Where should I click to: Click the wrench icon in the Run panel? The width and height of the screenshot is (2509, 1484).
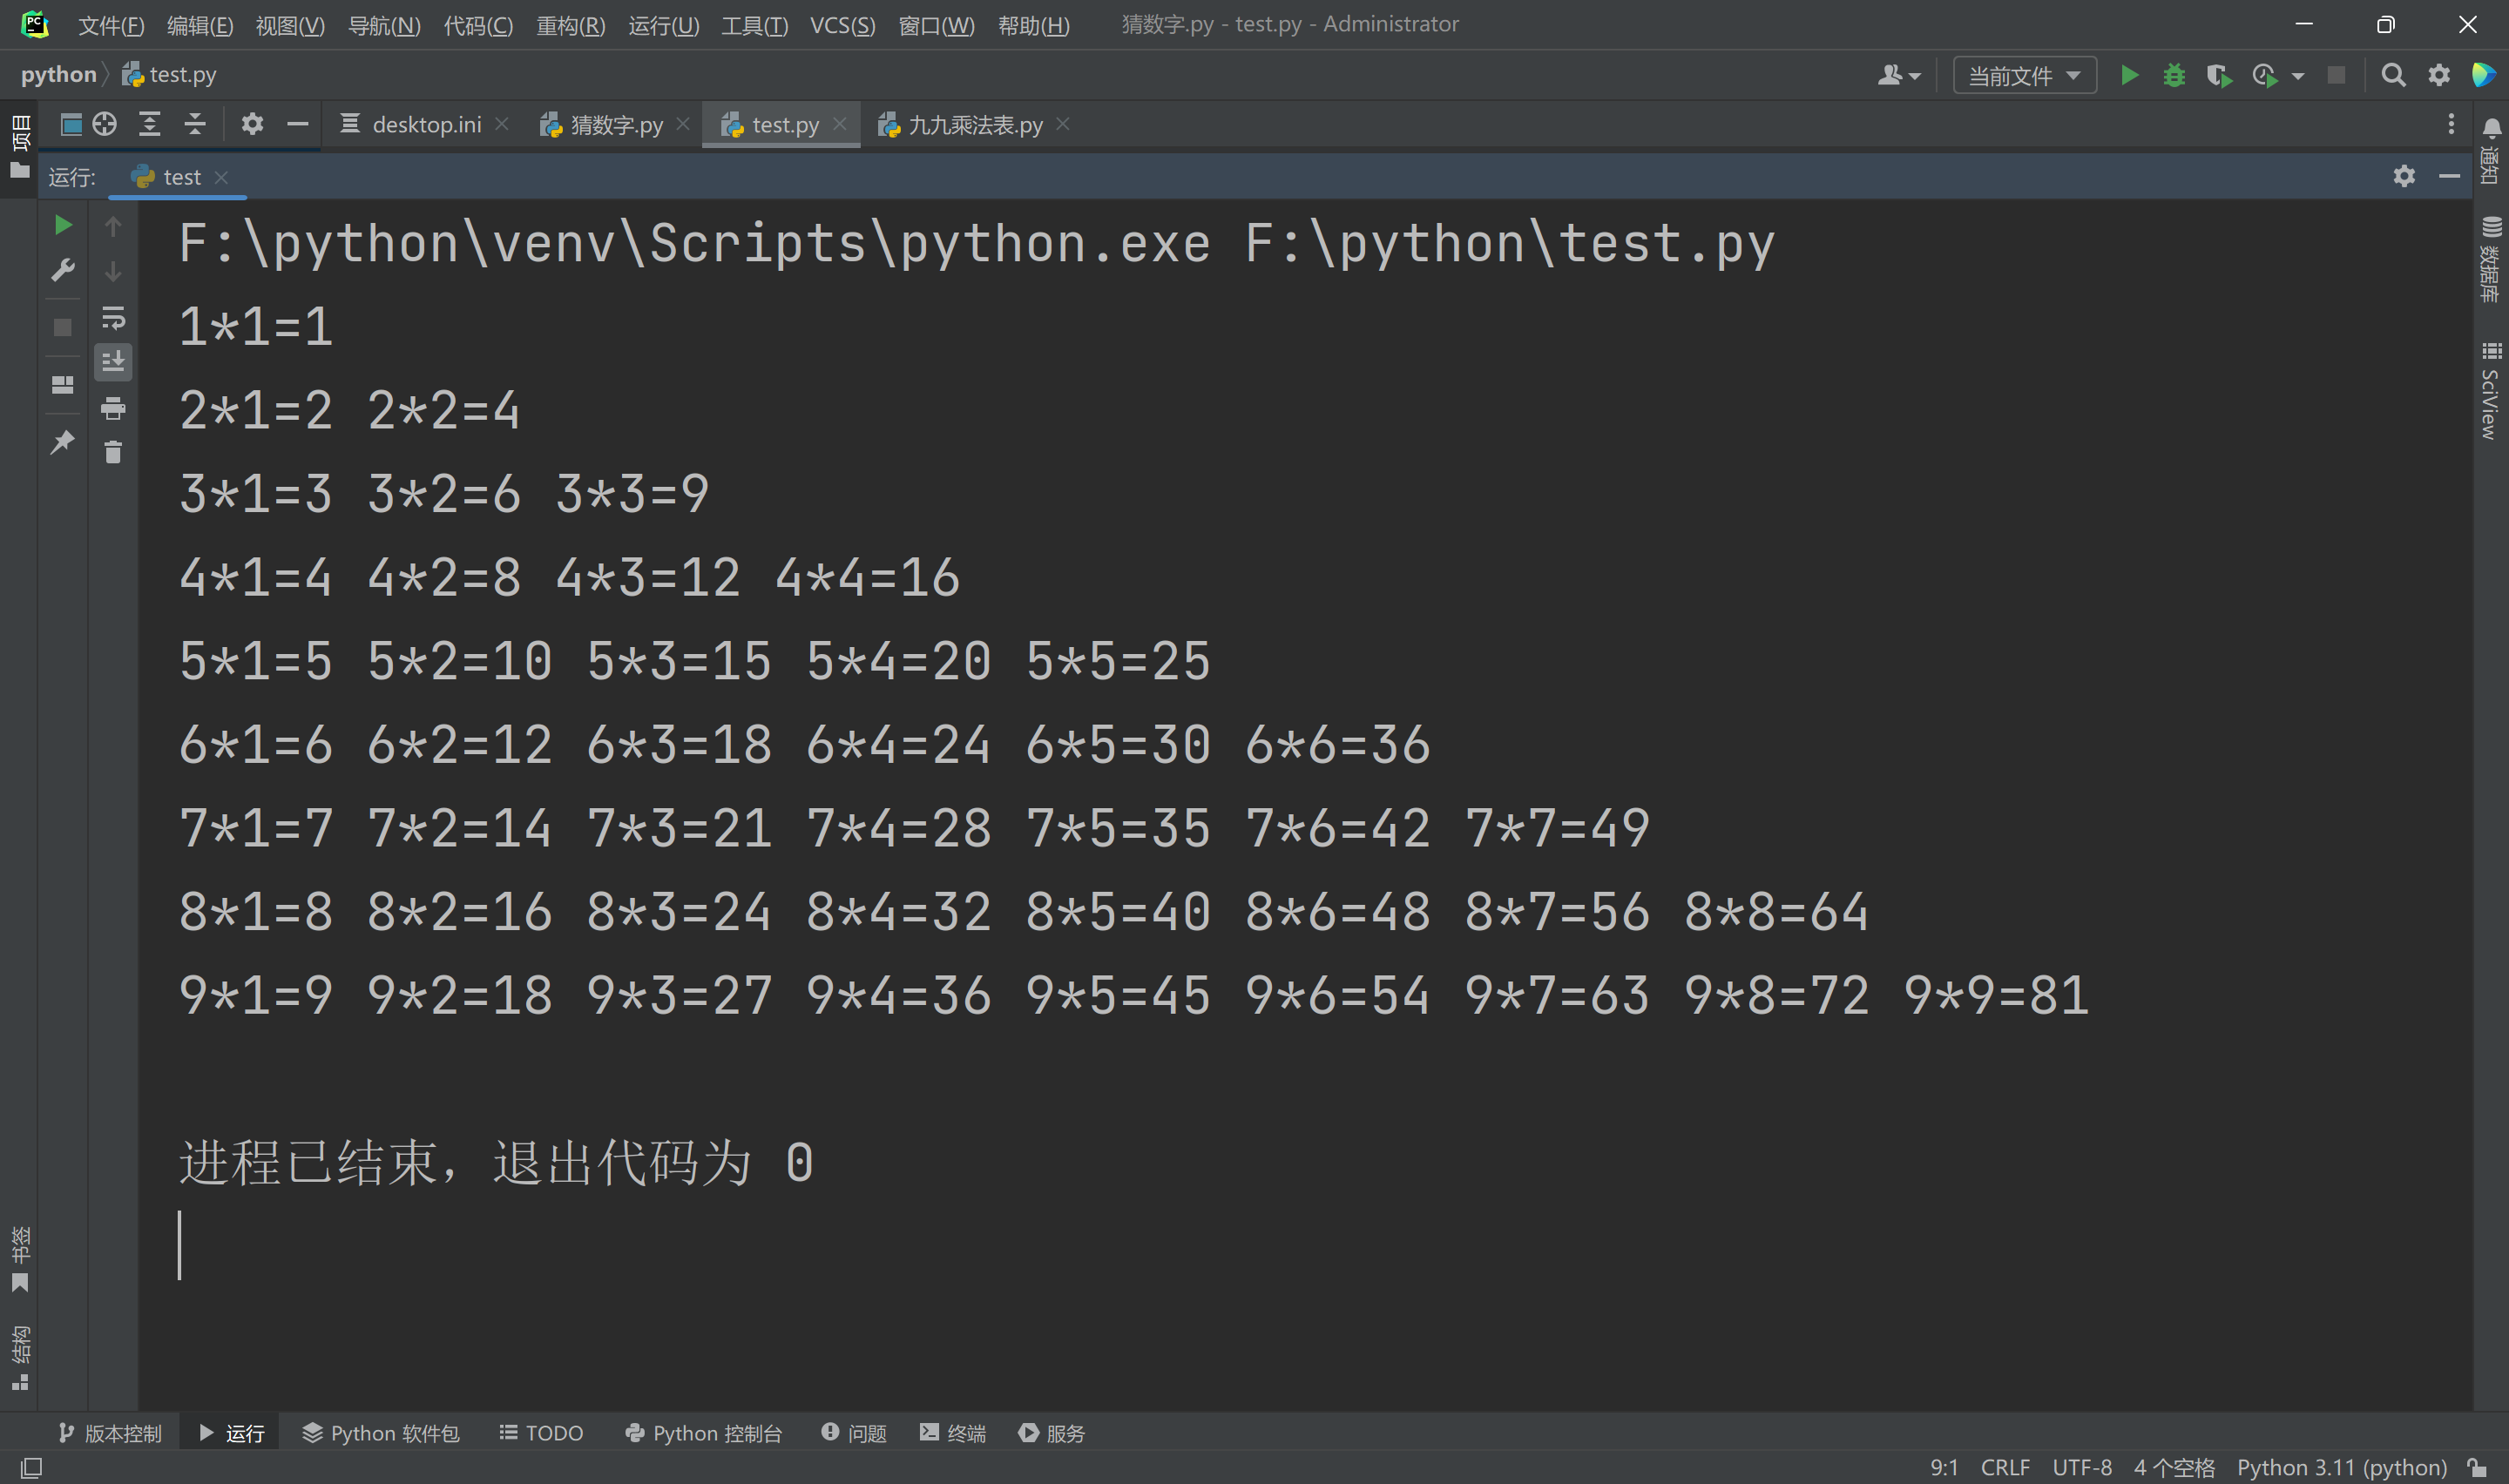(x=63, y=271)
